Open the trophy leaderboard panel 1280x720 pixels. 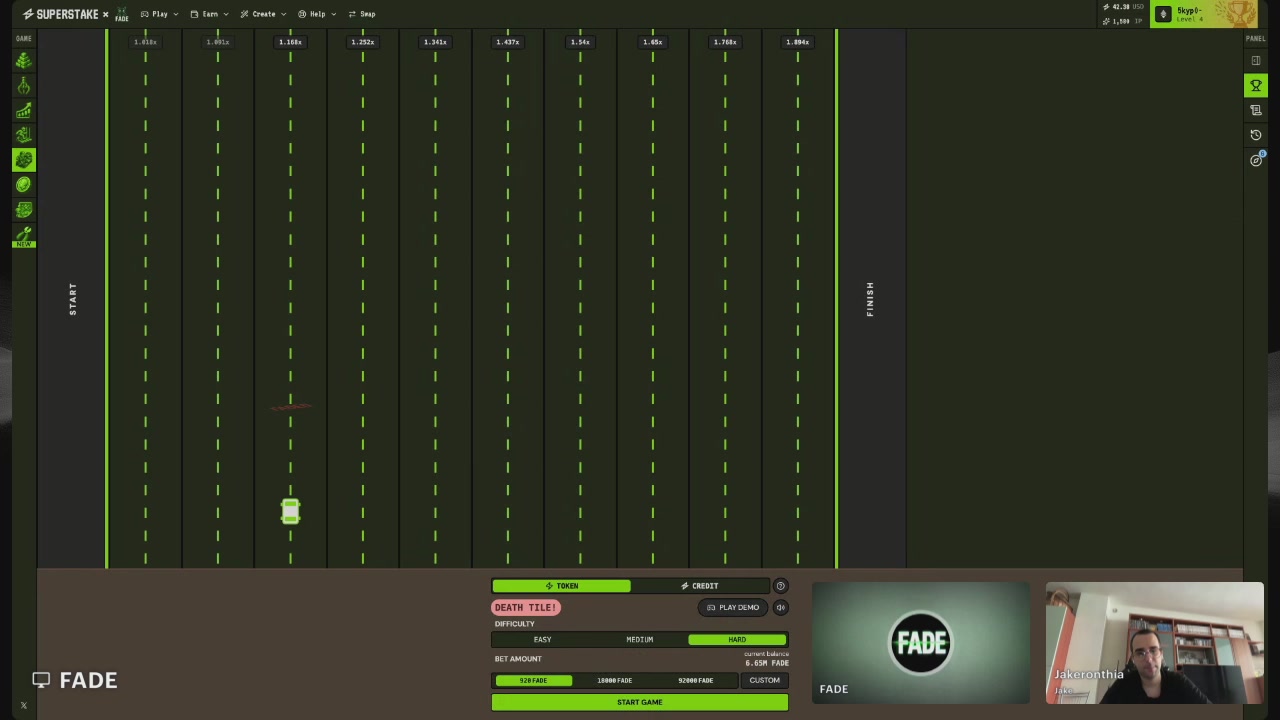[1256, 86]
